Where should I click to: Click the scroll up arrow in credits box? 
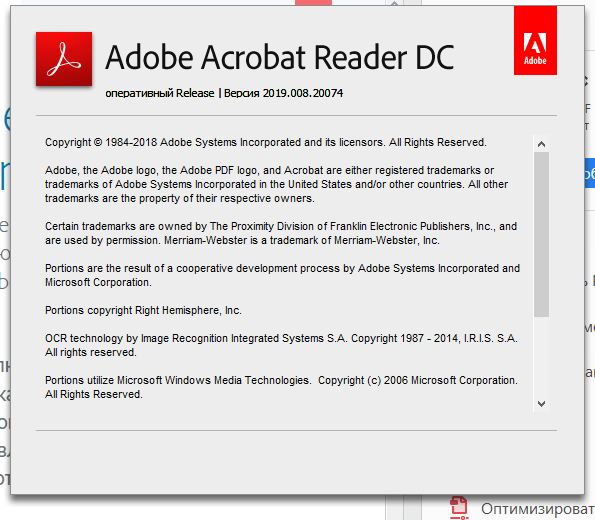click(541, 144)
